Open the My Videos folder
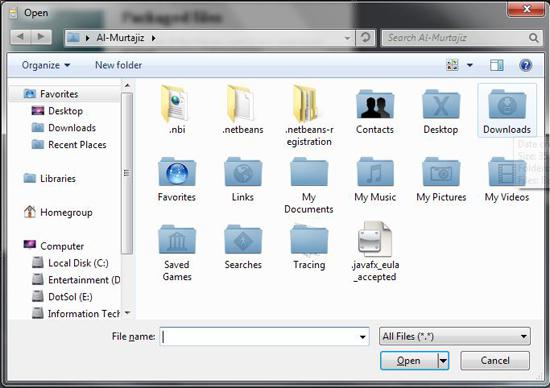Screen dimensions: 550x388 (507, 179)
